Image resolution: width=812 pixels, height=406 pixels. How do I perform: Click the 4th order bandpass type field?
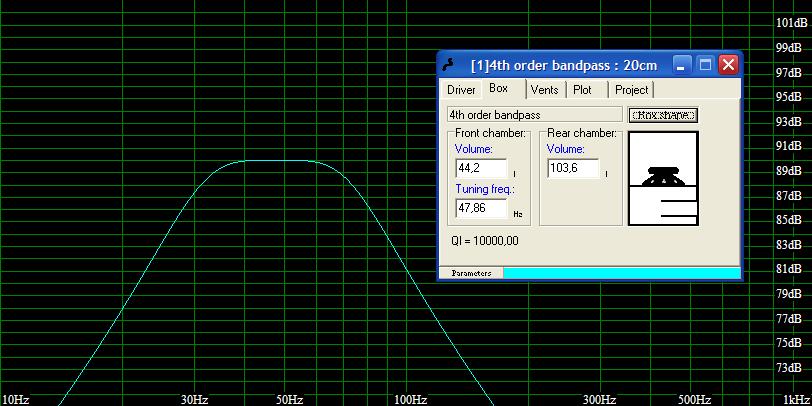click(x=534, y=114)
